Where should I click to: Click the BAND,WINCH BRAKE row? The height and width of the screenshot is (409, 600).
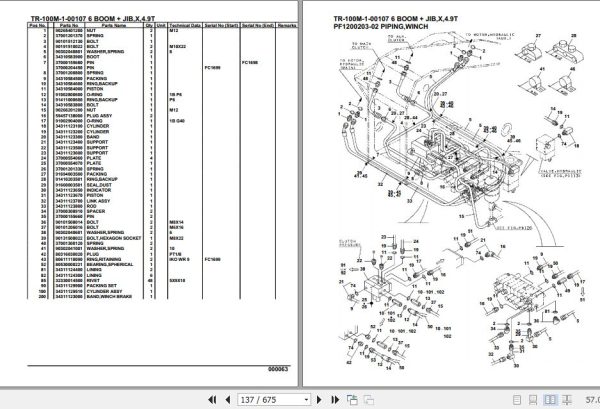(162, 297)
